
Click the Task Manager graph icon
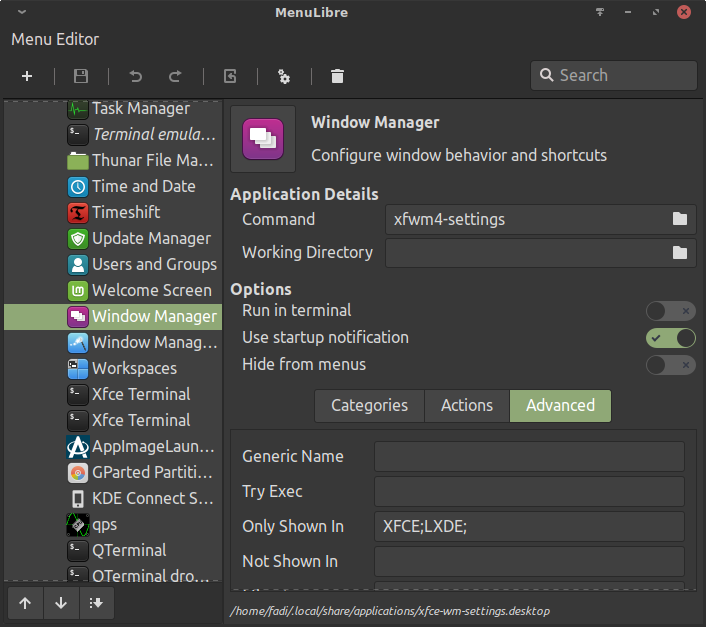coord(78,109)
